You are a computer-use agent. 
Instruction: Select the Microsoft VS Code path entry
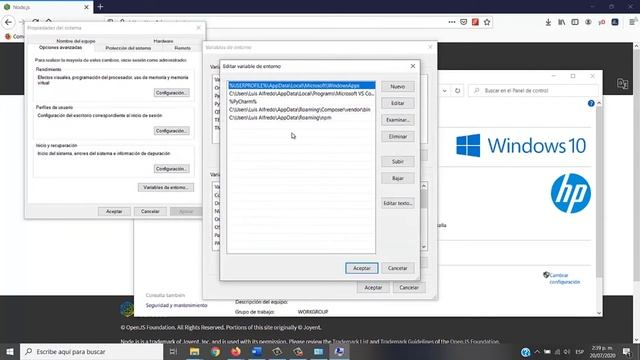point(301,93)
